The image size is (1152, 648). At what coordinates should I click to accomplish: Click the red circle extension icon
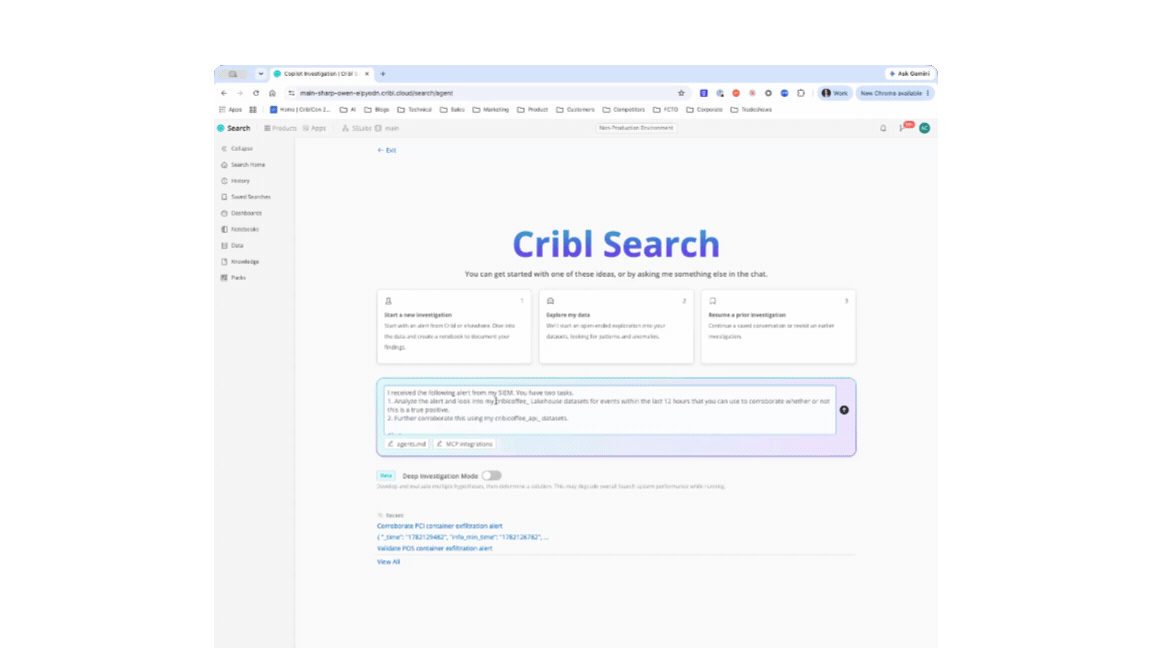(x=735, y=93)
